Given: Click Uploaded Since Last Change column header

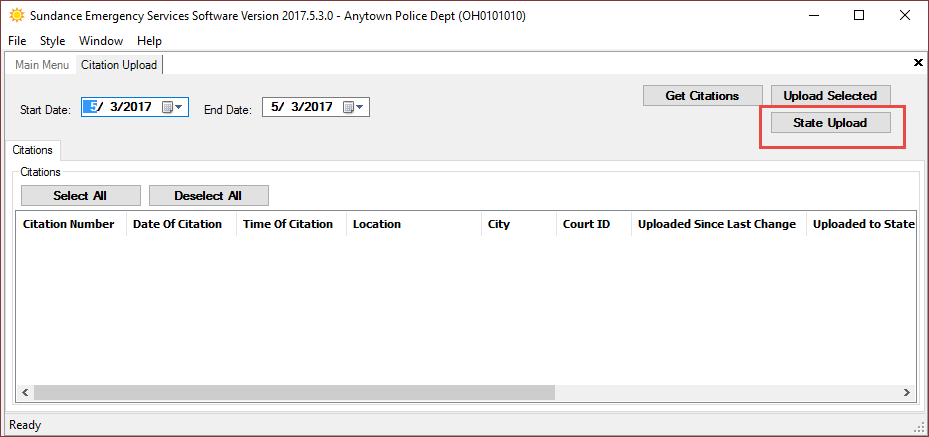Looking at the screenshot, I should 719,224.
